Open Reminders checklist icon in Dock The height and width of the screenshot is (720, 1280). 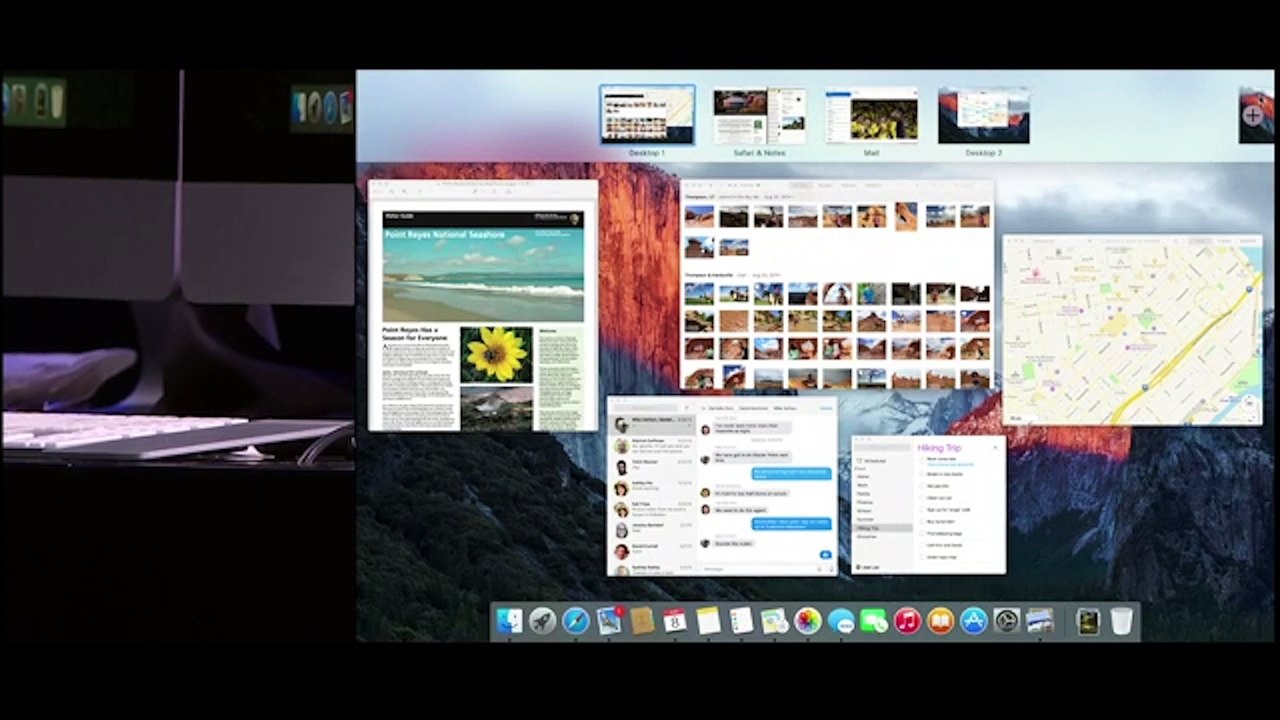point(741,621)
